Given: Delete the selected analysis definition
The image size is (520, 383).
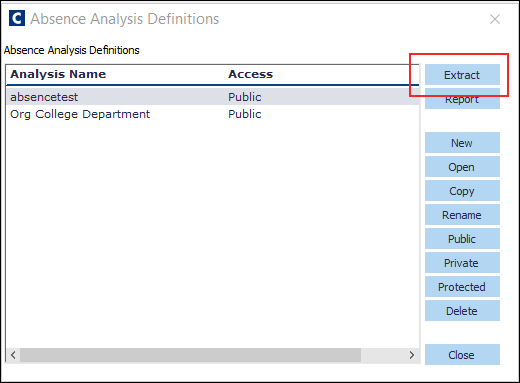Looking at the screenshot, I should click(x=462, y=311).
